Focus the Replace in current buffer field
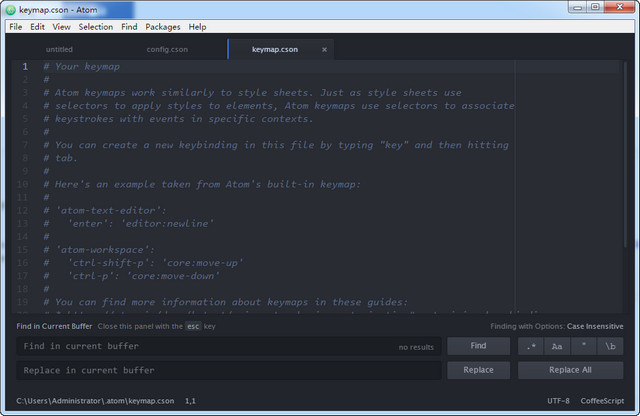Screen dimensions: 640x416 (228, 370)
